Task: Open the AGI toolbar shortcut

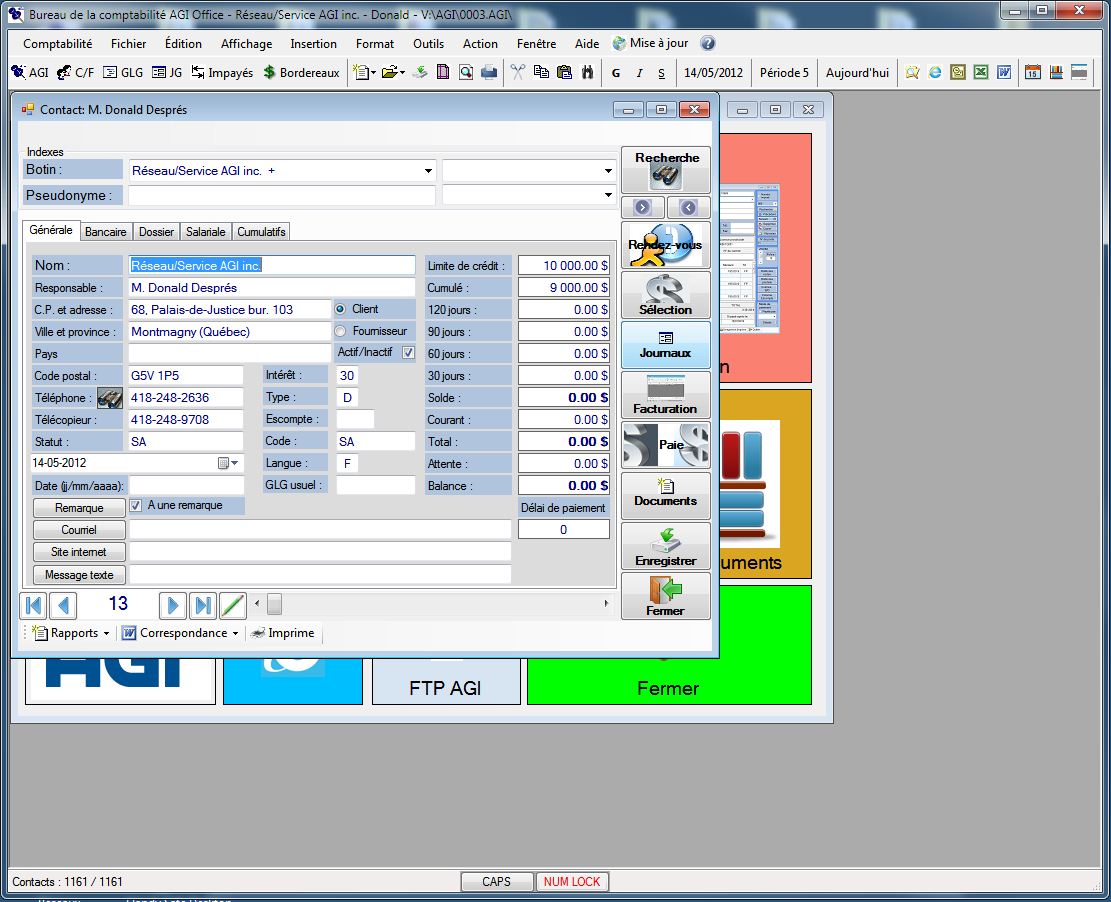Action: pos(30,72)
